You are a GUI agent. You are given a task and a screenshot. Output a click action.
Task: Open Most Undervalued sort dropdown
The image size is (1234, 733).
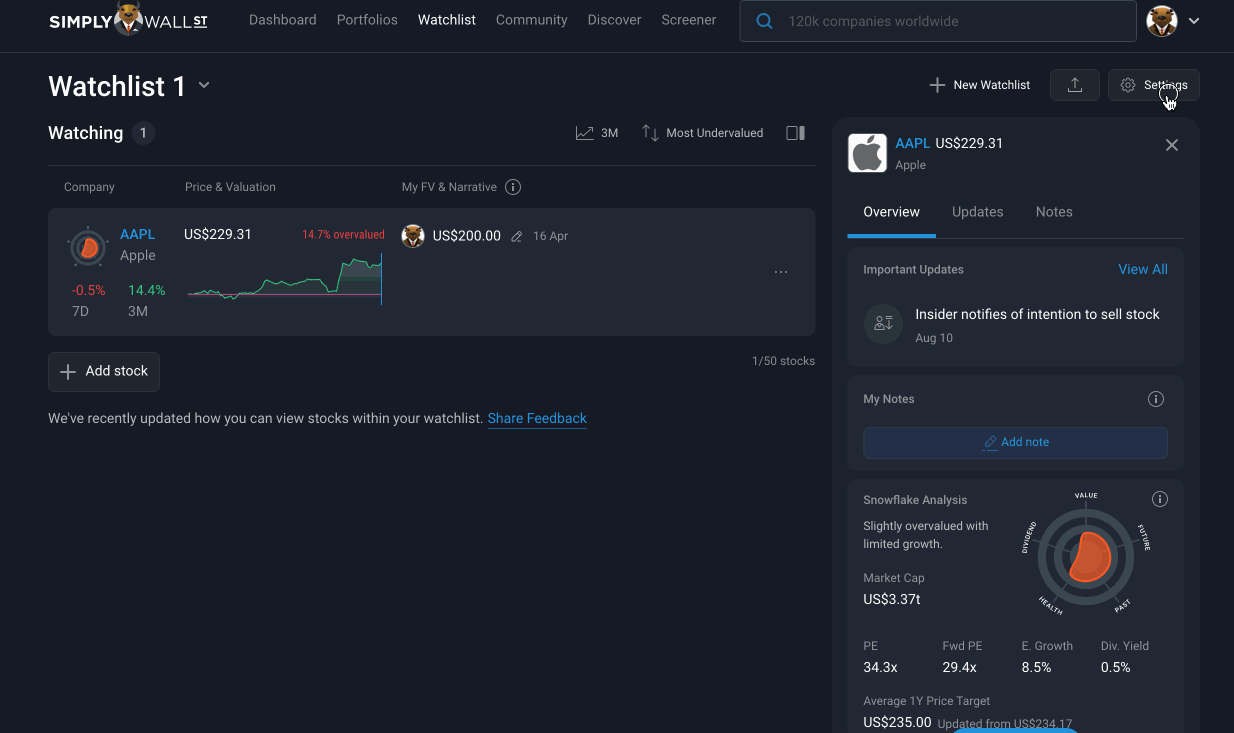pyautogui.click(x=702, y=133)
